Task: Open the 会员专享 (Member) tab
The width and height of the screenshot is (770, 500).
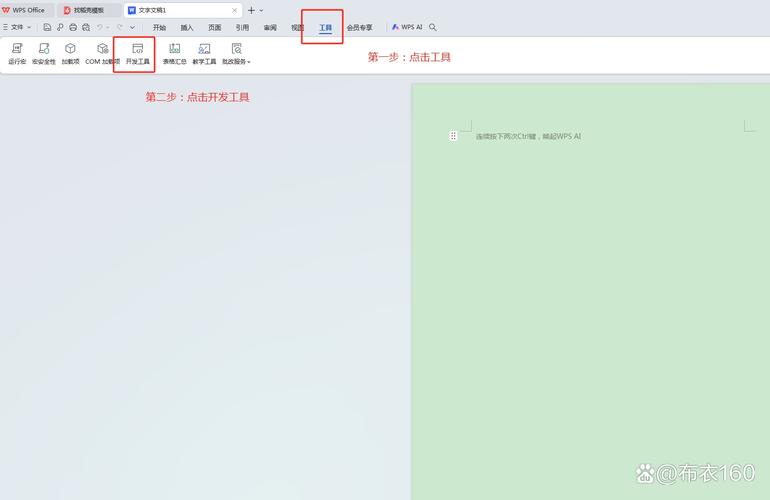Action: pyautogui.click(x=359, y=28)
